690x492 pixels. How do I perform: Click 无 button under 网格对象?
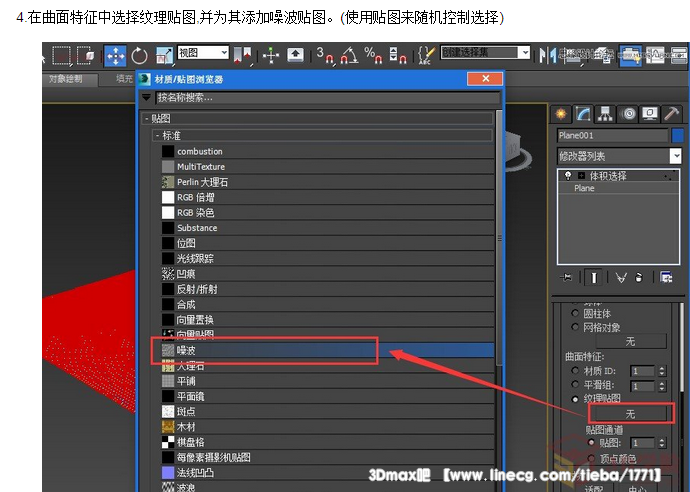(x=630, y=341)
